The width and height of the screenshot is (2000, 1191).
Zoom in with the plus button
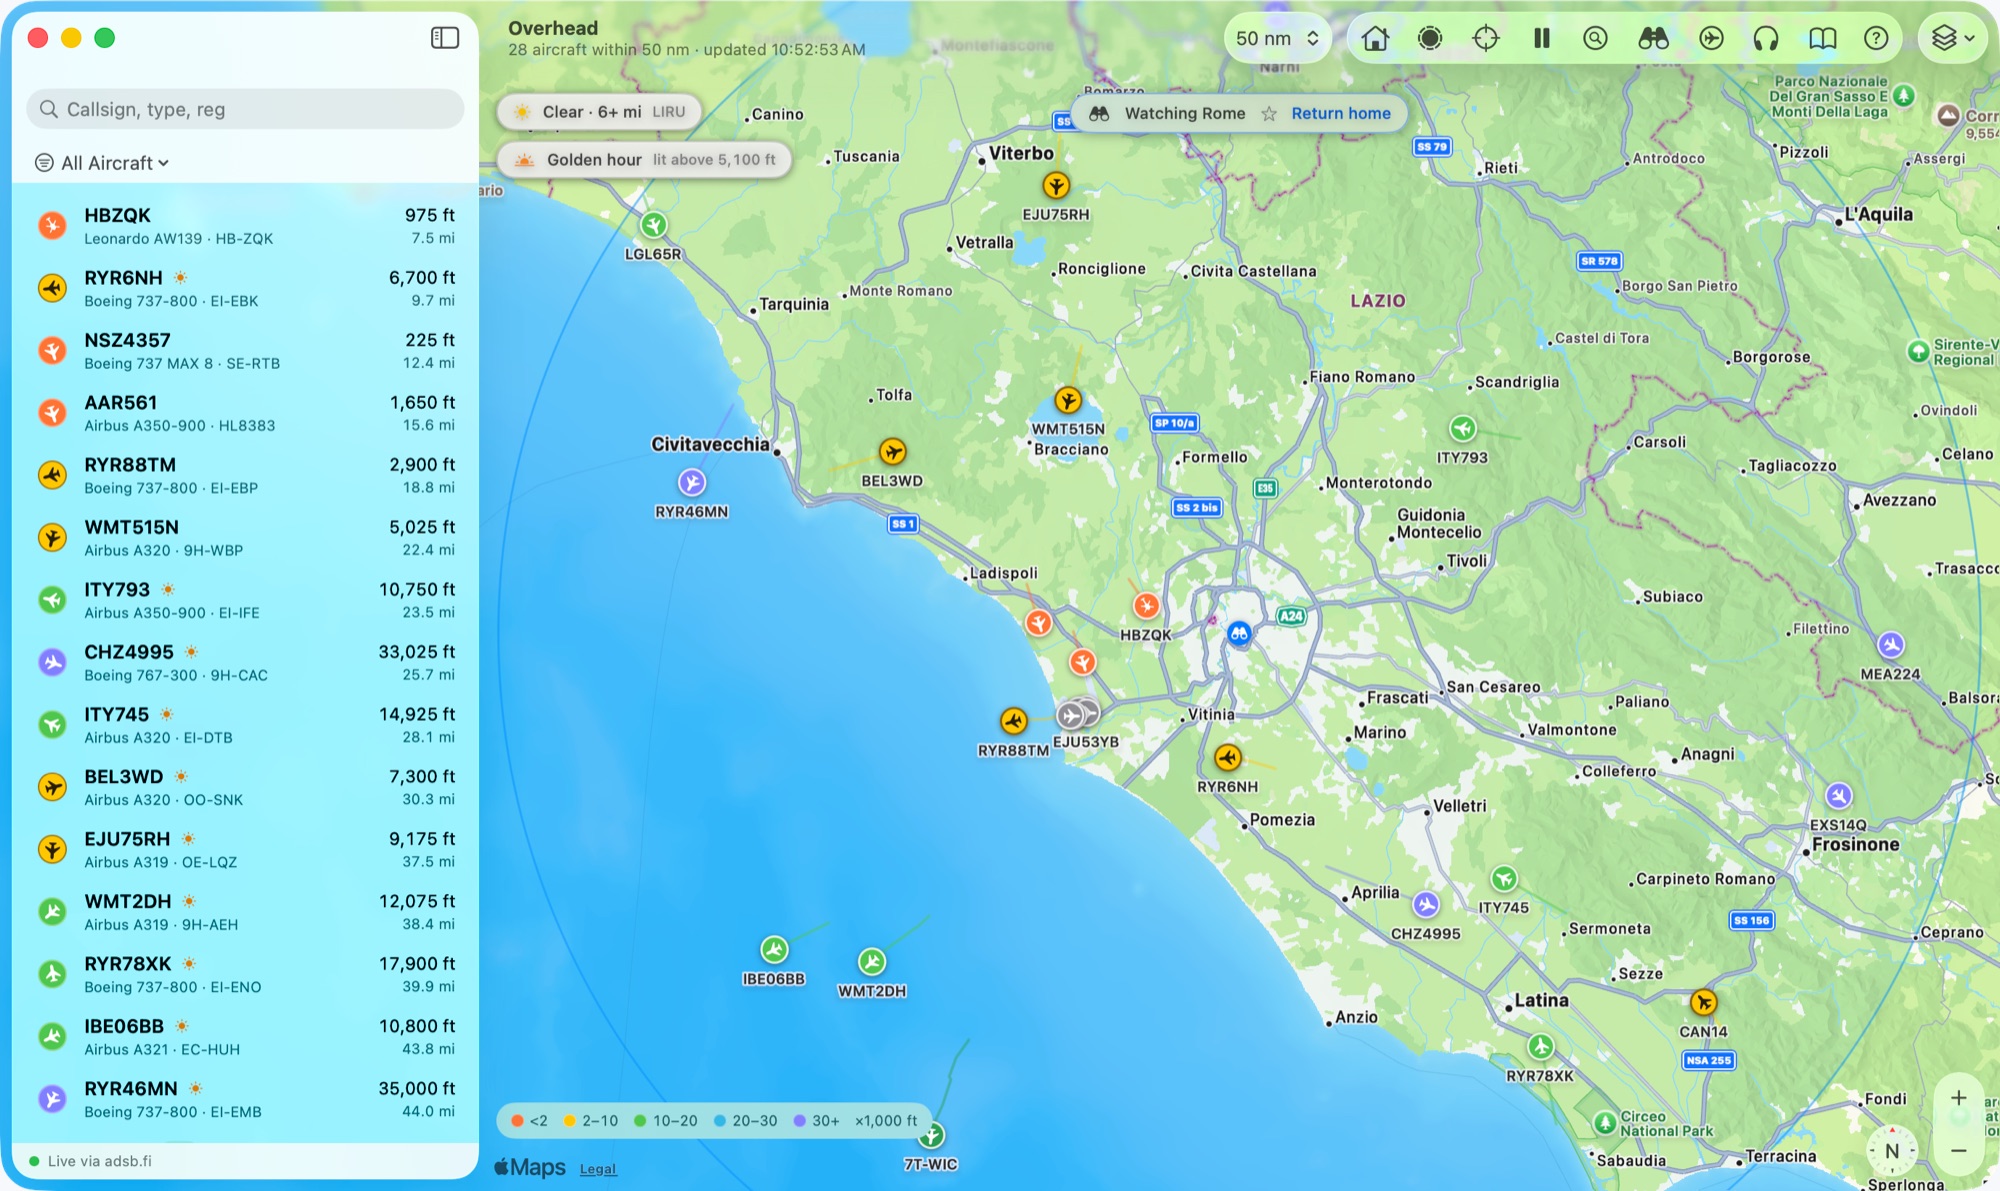[x=1958, y=1098]
